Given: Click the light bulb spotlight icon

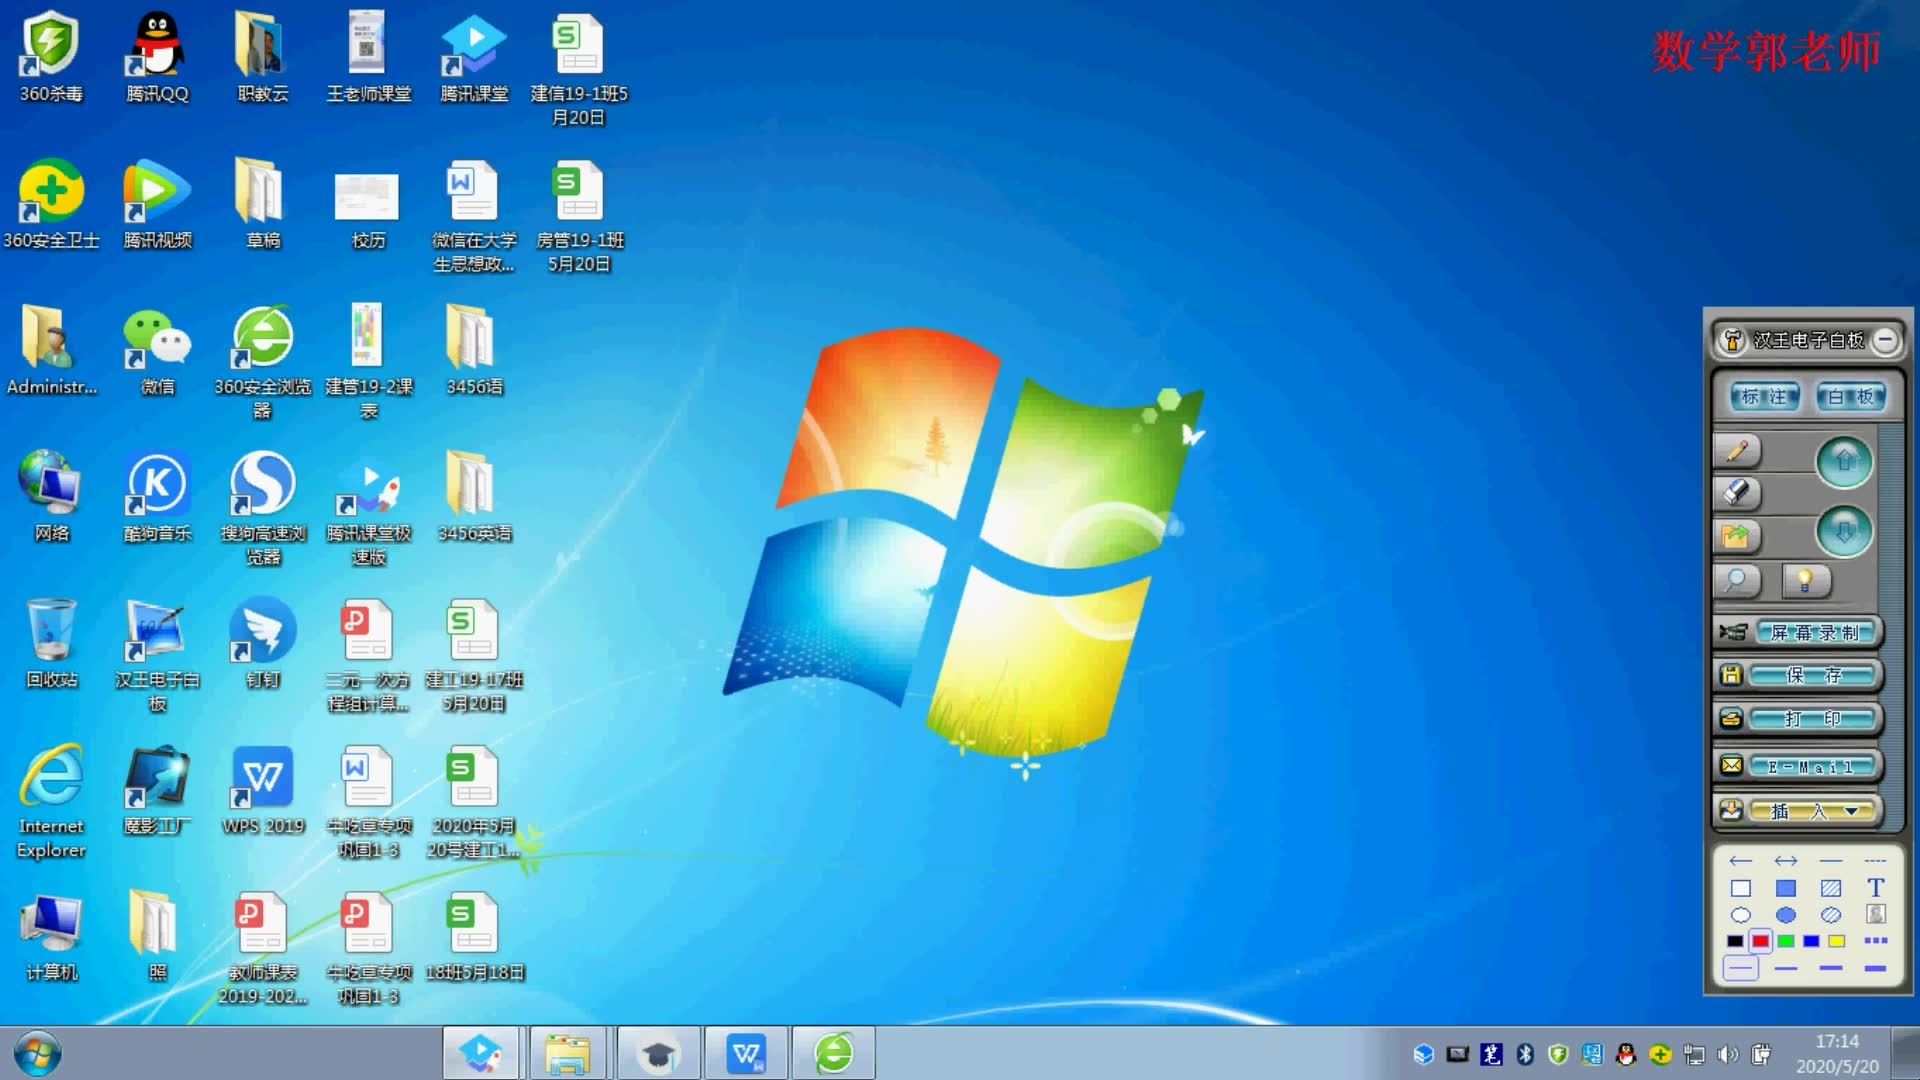Looking at the screenshot, I should (1805, 580).
